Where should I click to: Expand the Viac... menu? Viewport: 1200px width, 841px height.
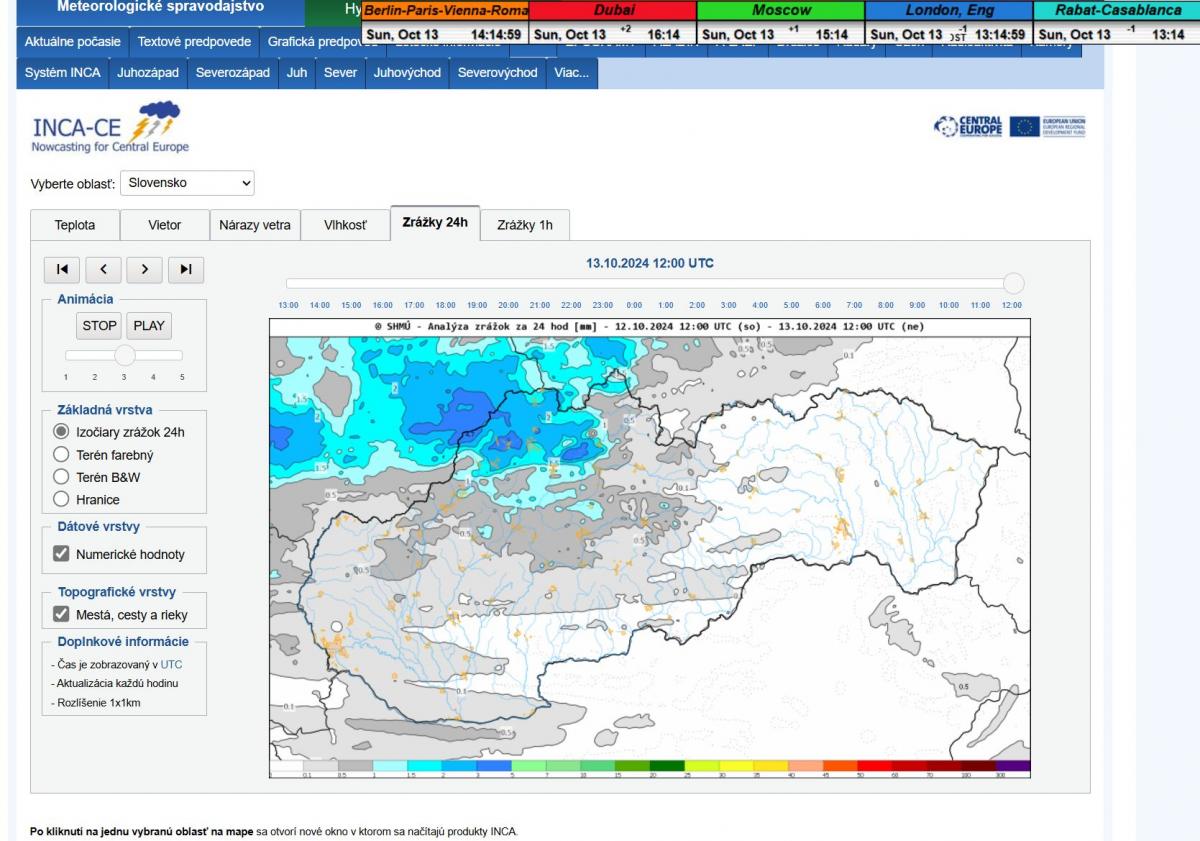(x=571, y=73)
